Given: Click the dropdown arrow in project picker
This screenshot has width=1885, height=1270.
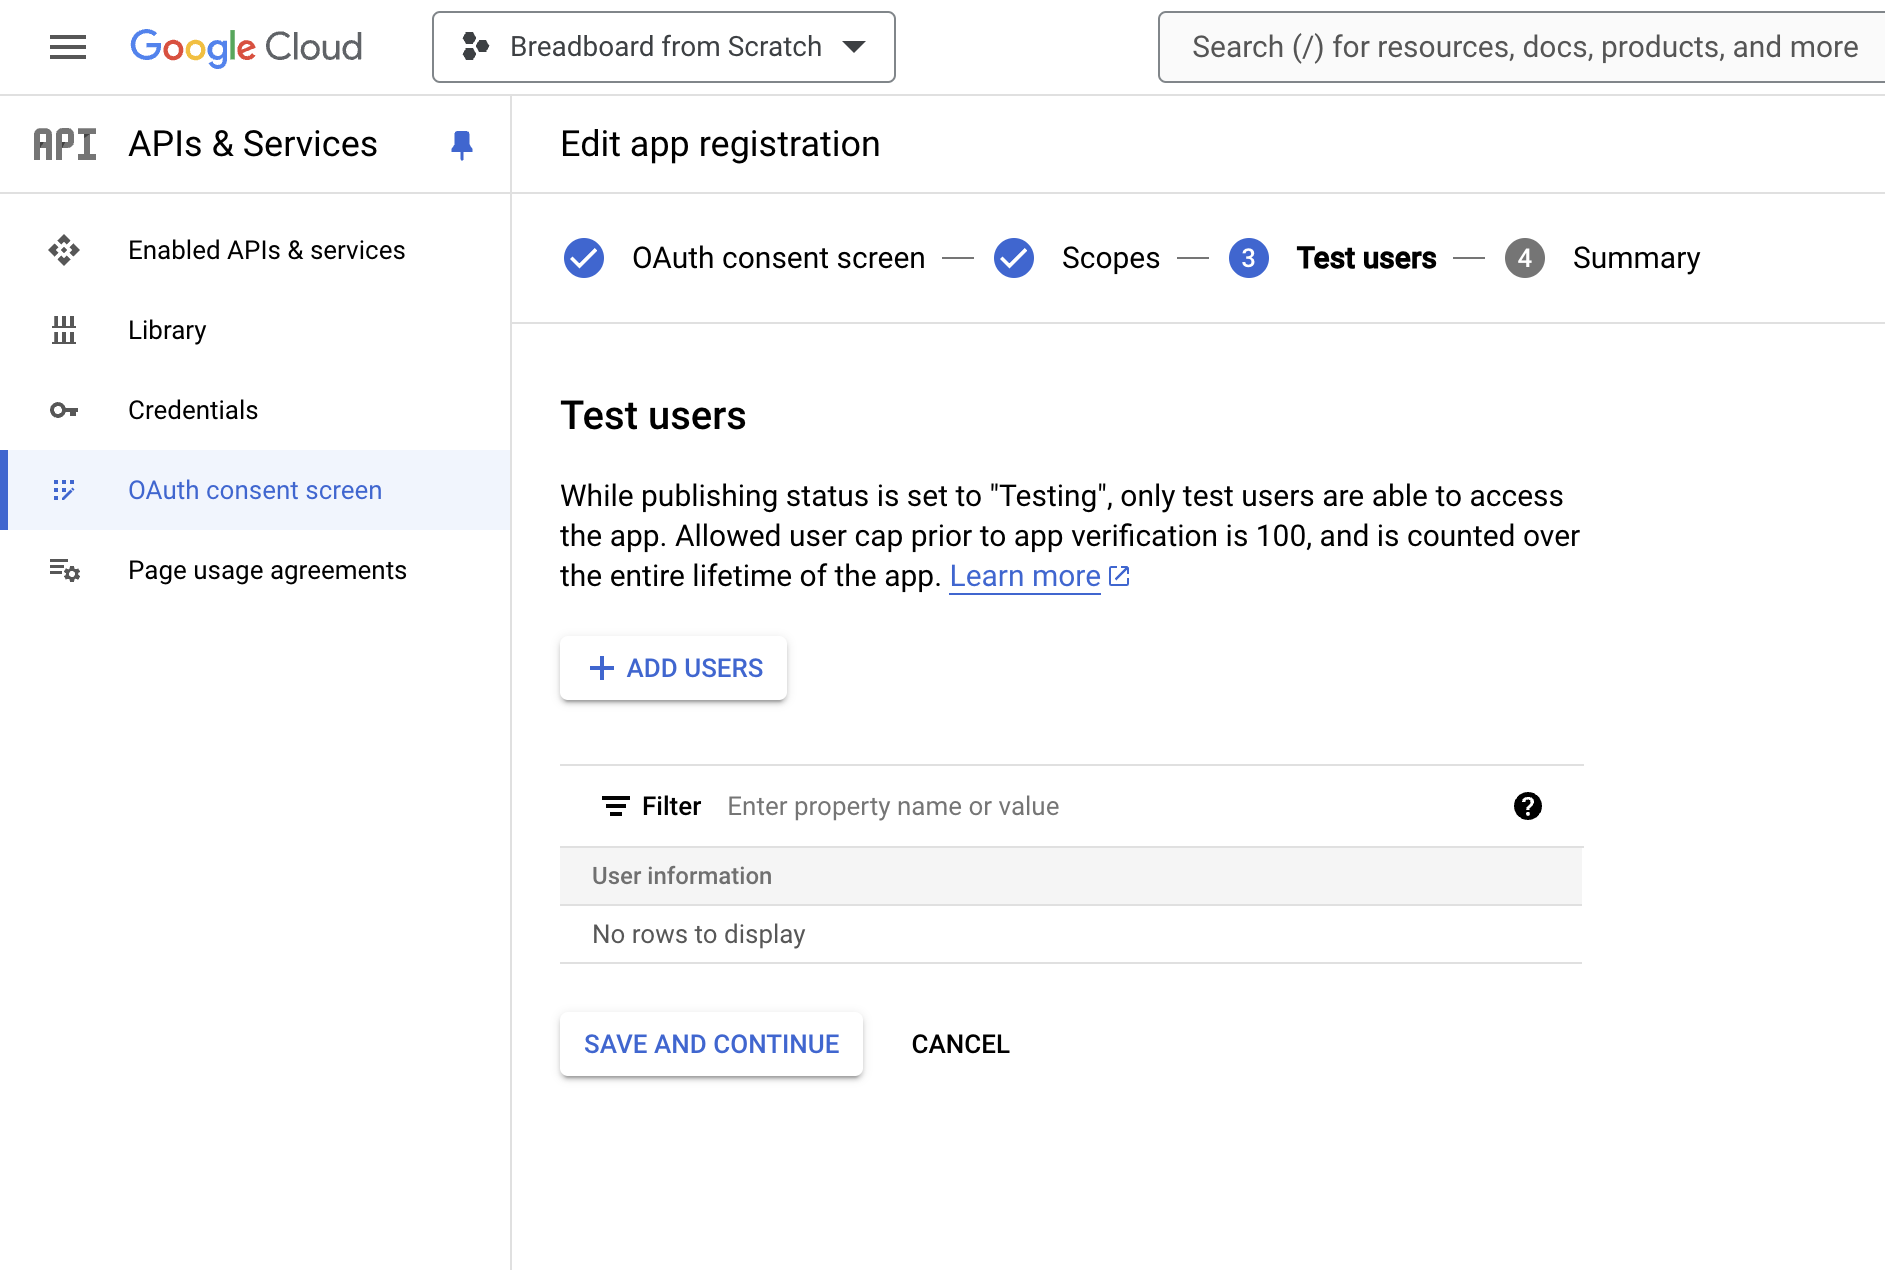Looking at the screenshot, I should click(x=854, y=47).
